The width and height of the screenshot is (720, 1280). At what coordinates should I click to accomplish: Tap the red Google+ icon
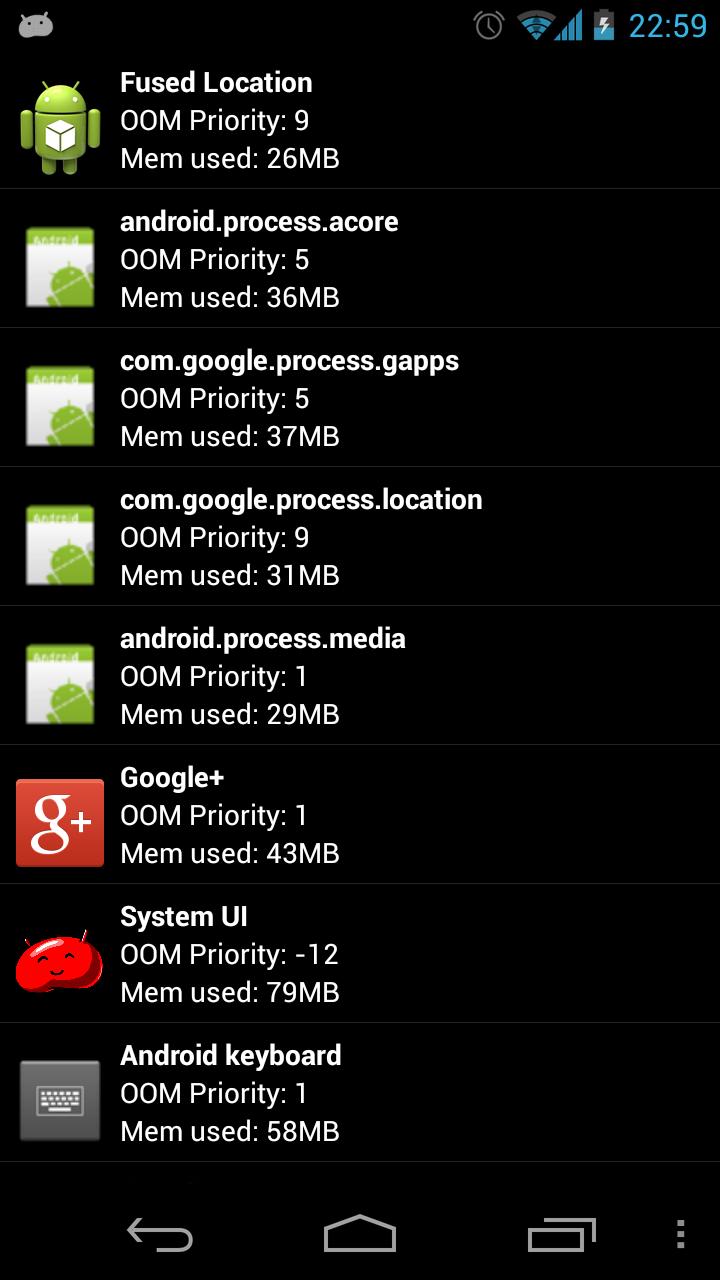pos(60,822)
